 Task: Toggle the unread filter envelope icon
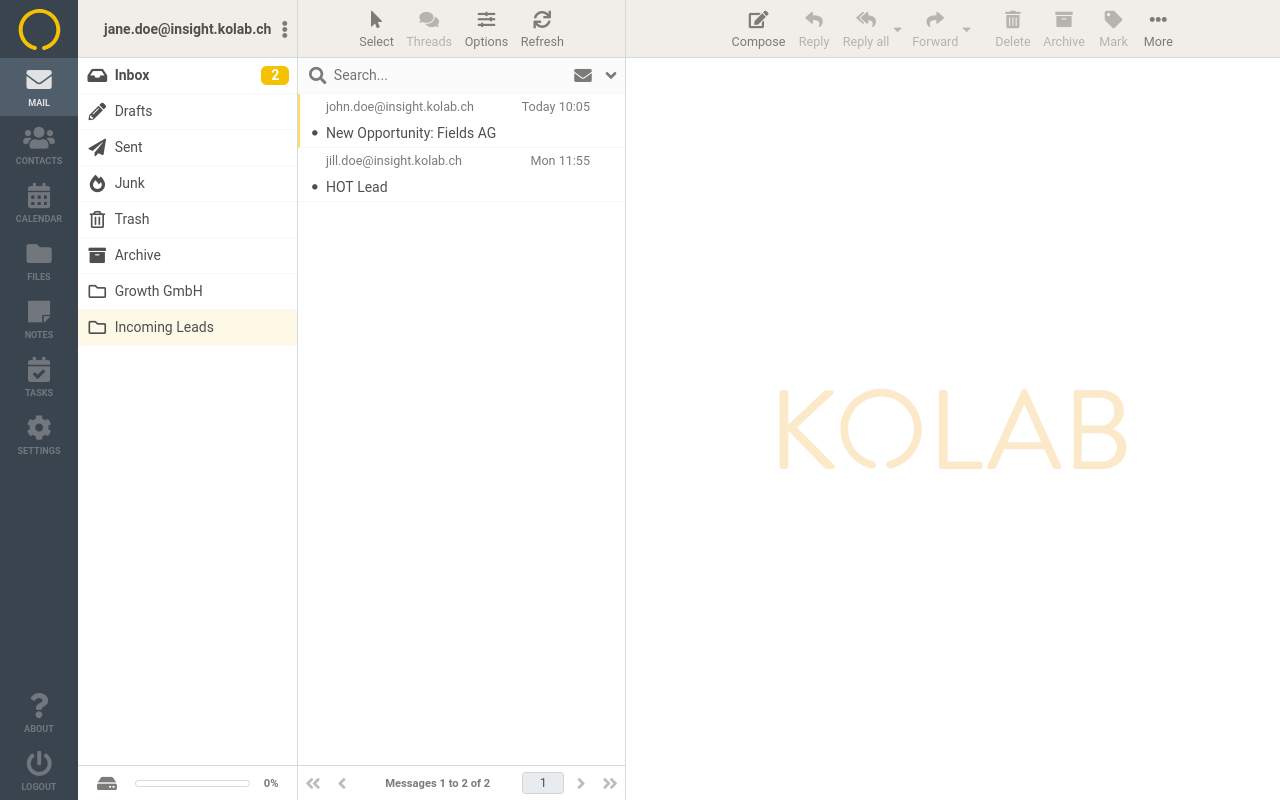(x=583, y=75)
